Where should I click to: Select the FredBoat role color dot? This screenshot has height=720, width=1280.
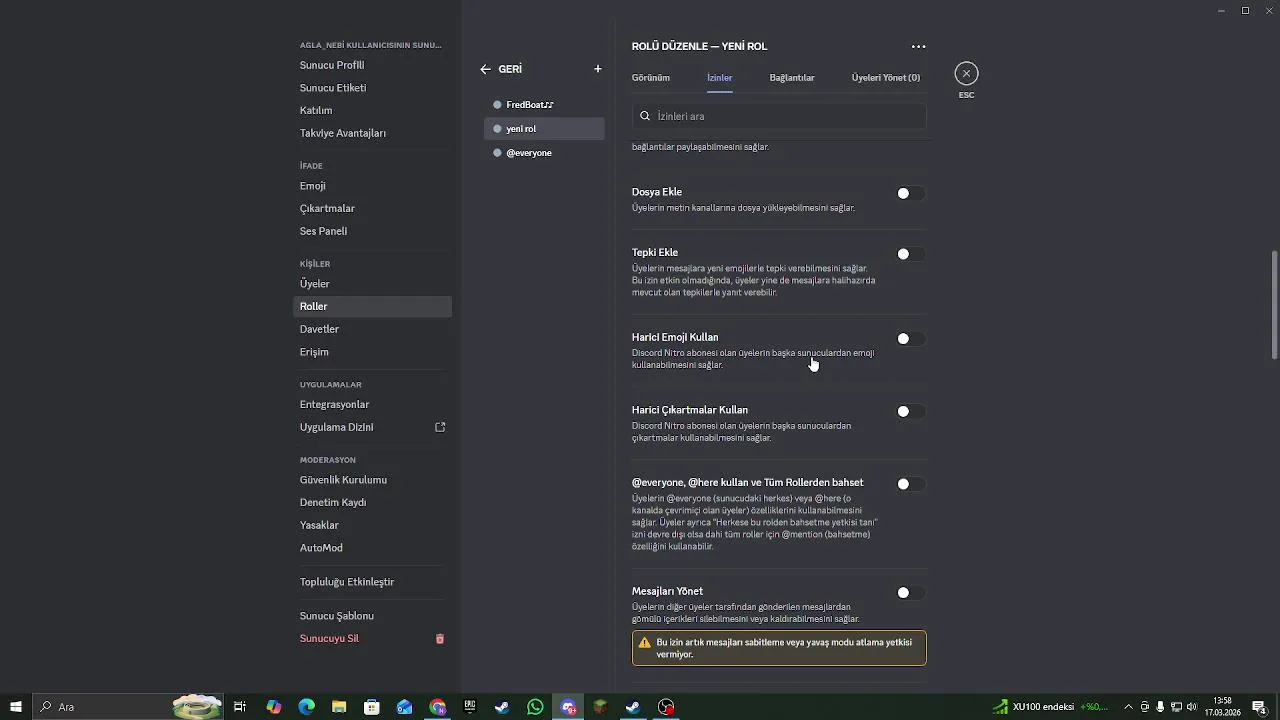(498, 105)
